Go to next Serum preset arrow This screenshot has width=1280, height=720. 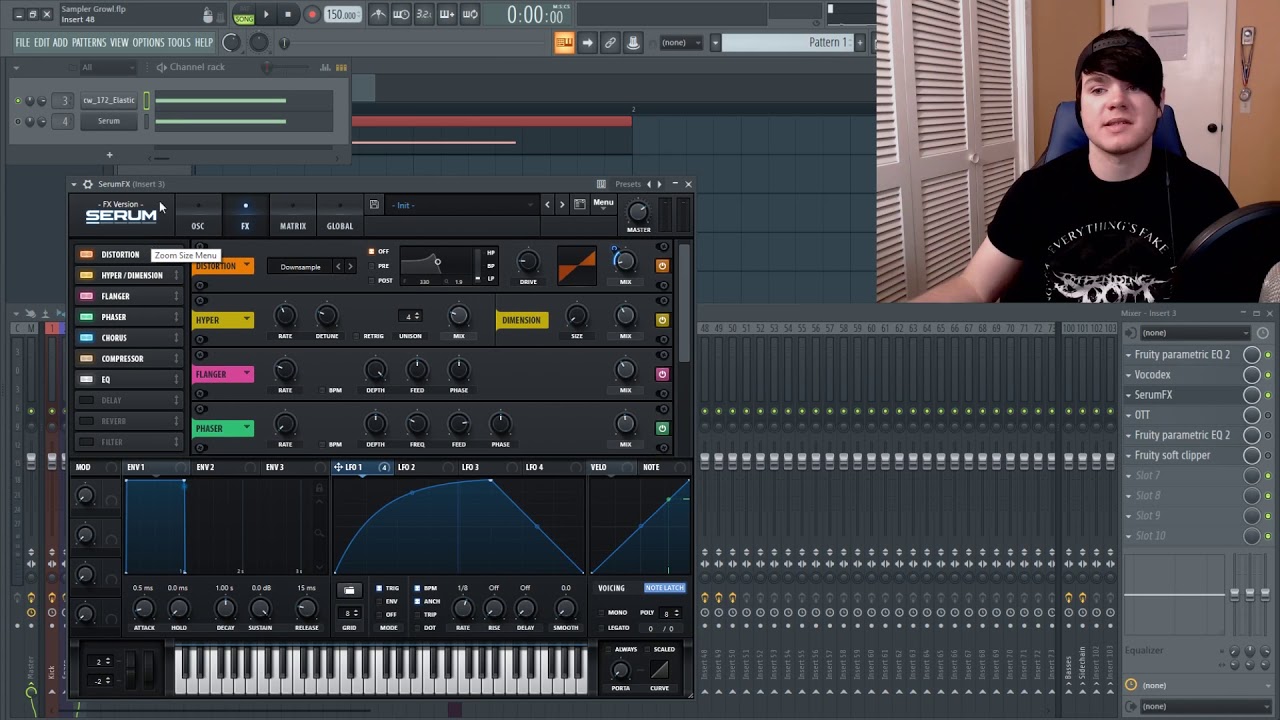(562, 205)
